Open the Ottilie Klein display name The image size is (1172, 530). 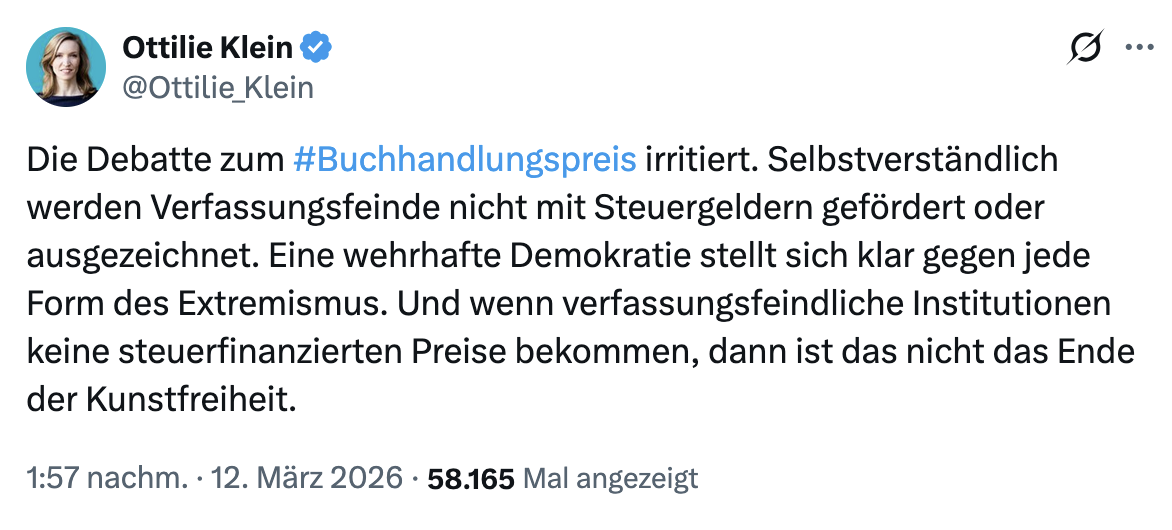click(207, 47)
